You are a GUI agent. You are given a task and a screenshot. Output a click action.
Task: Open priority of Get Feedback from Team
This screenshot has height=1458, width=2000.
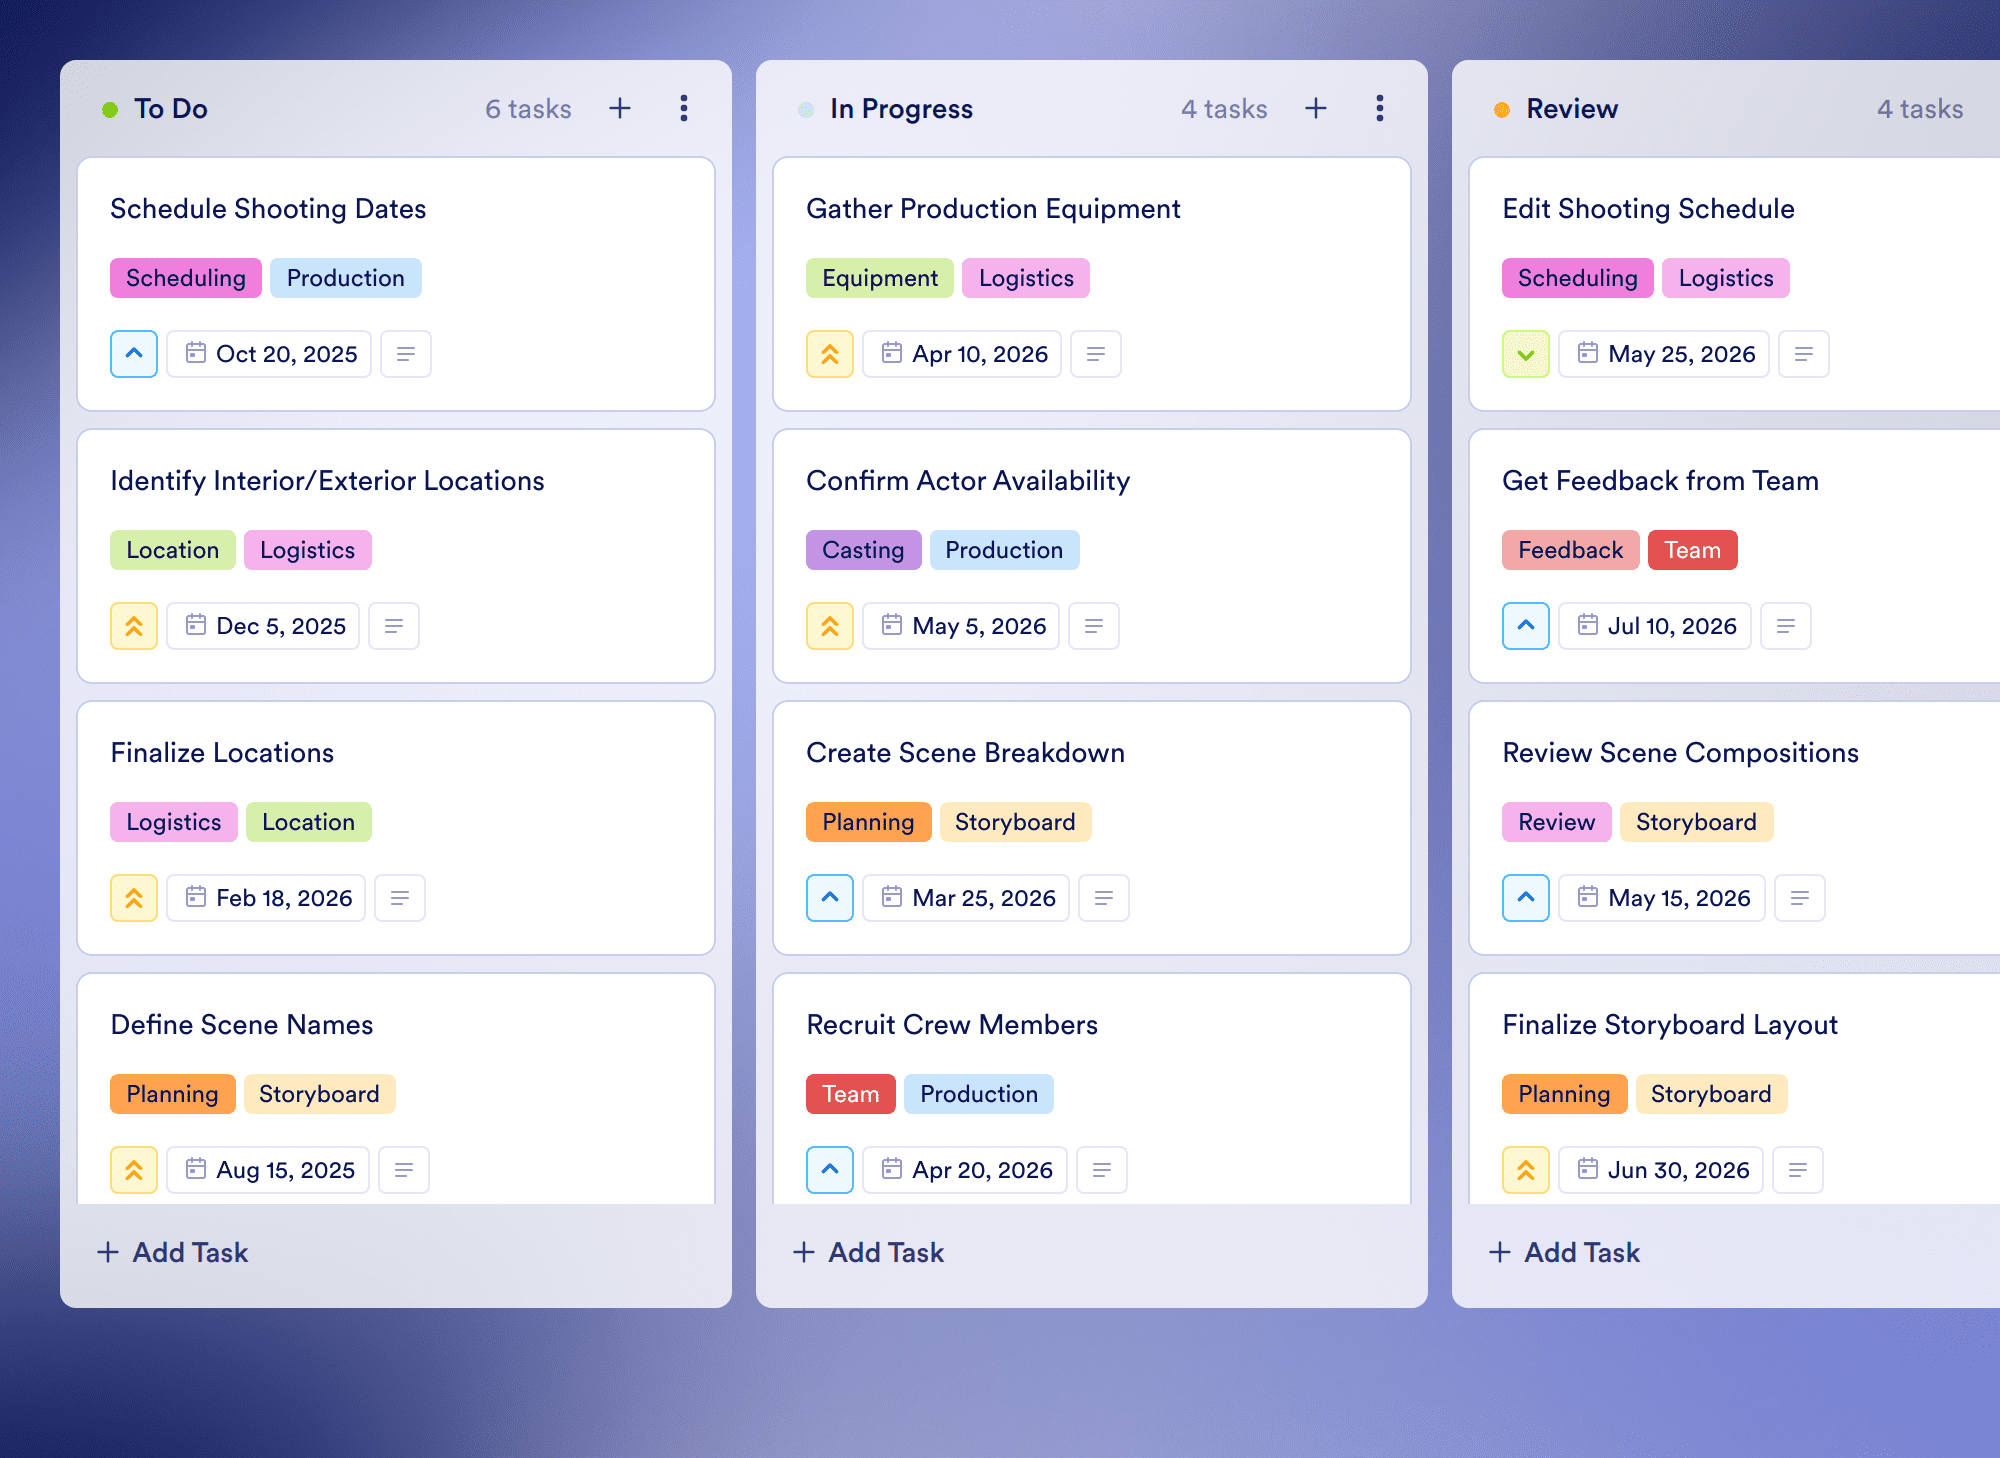[1526, 626]
